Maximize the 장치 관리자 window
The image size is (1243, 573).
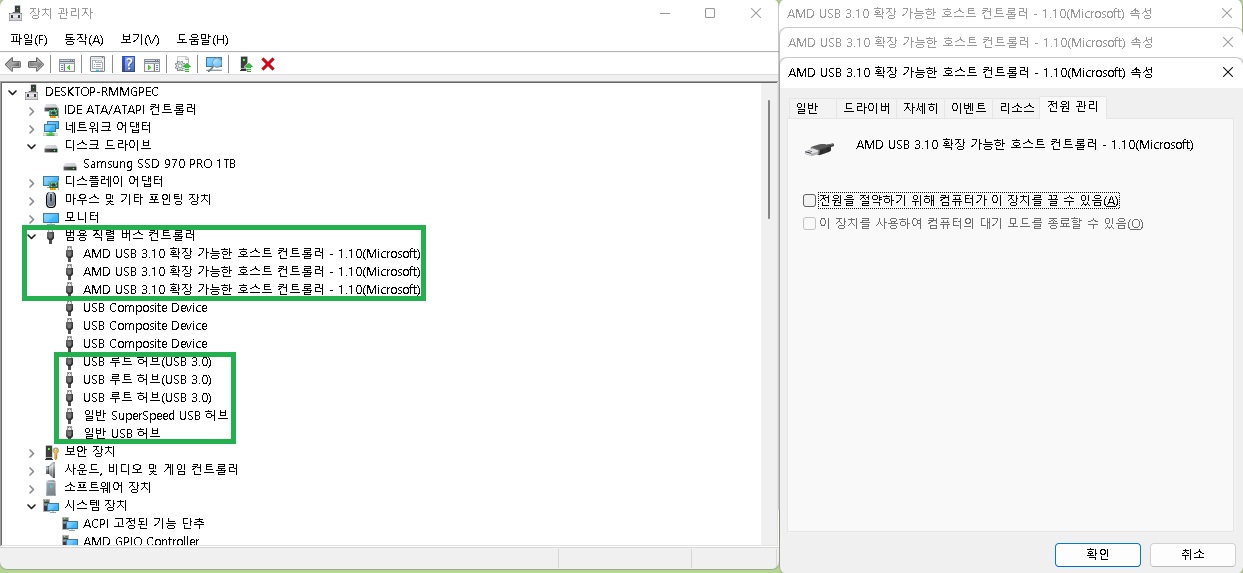pos(710,13)
